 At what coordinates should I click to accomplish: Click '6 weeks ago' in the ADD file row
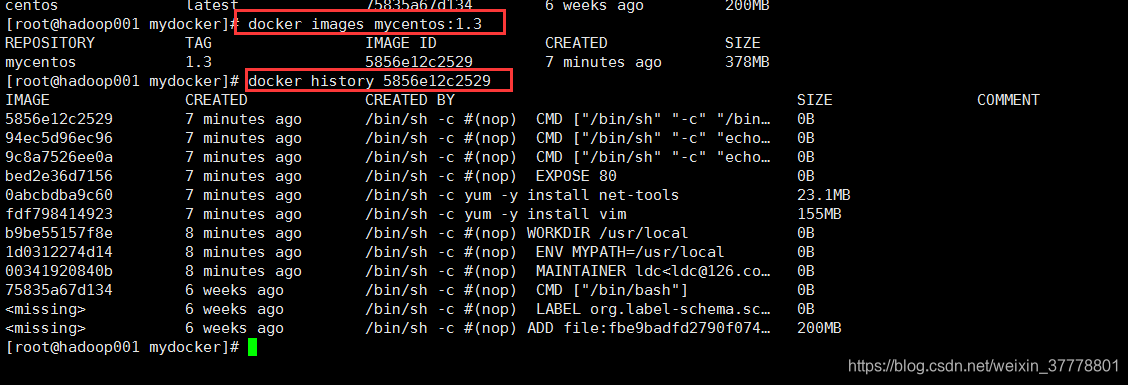coord(235,328)
